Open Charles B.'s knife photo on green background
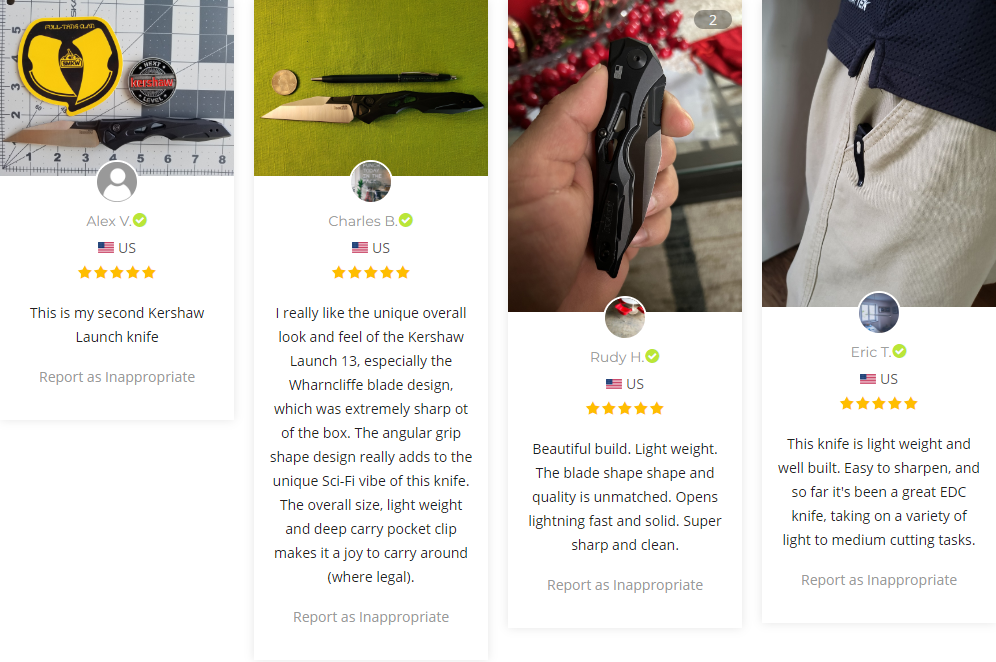 (371, 80)
